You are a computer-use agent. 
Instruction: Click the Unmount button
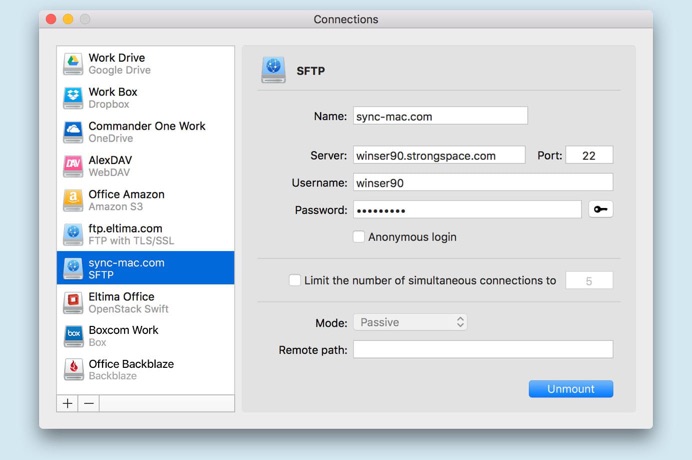pyautogui.click(x=571, y=389)
